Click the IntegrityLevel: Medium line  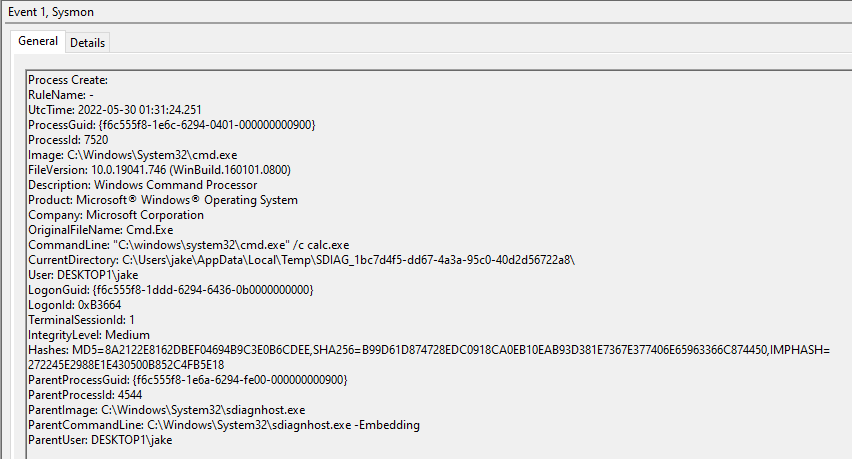(x=89, y=335)
